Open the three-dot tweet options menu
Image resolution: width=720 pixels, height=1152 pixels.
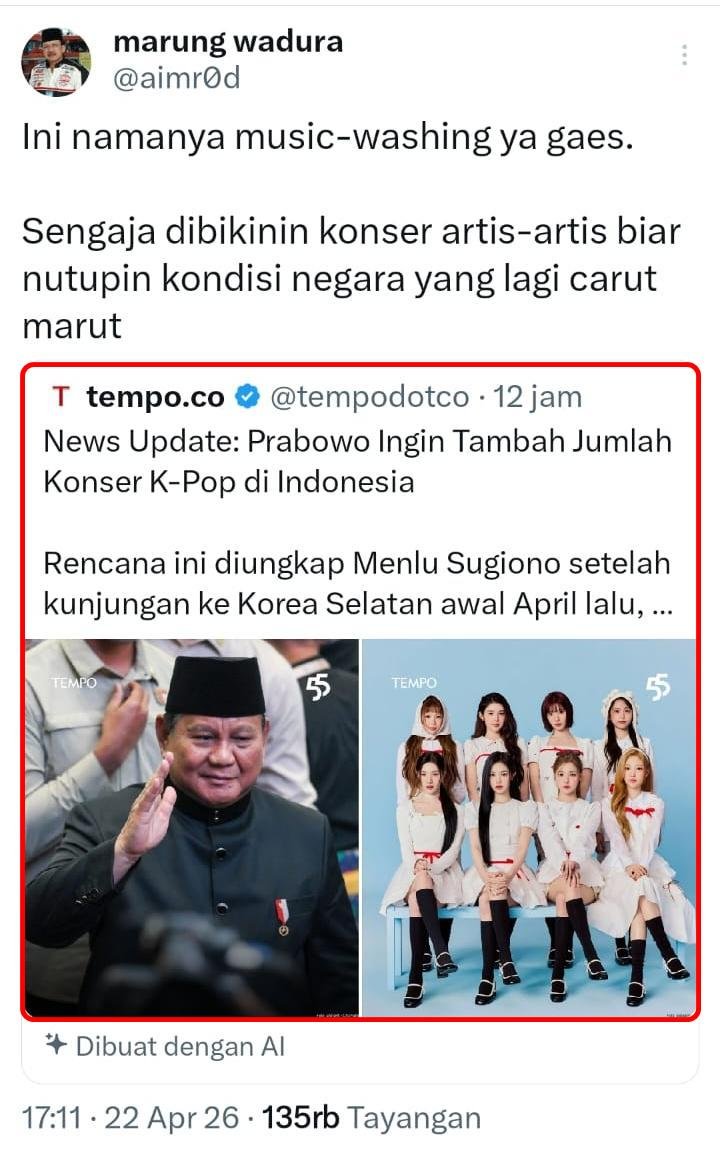(x=684, y=55)
